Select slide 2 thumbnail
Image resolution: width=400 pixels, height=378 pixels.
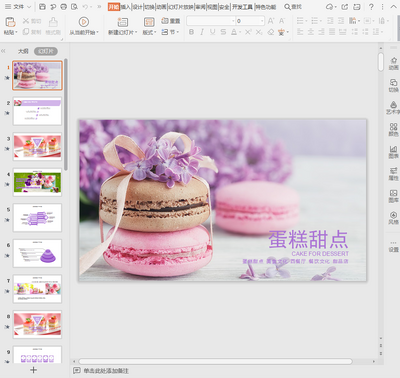coord(37,111)
